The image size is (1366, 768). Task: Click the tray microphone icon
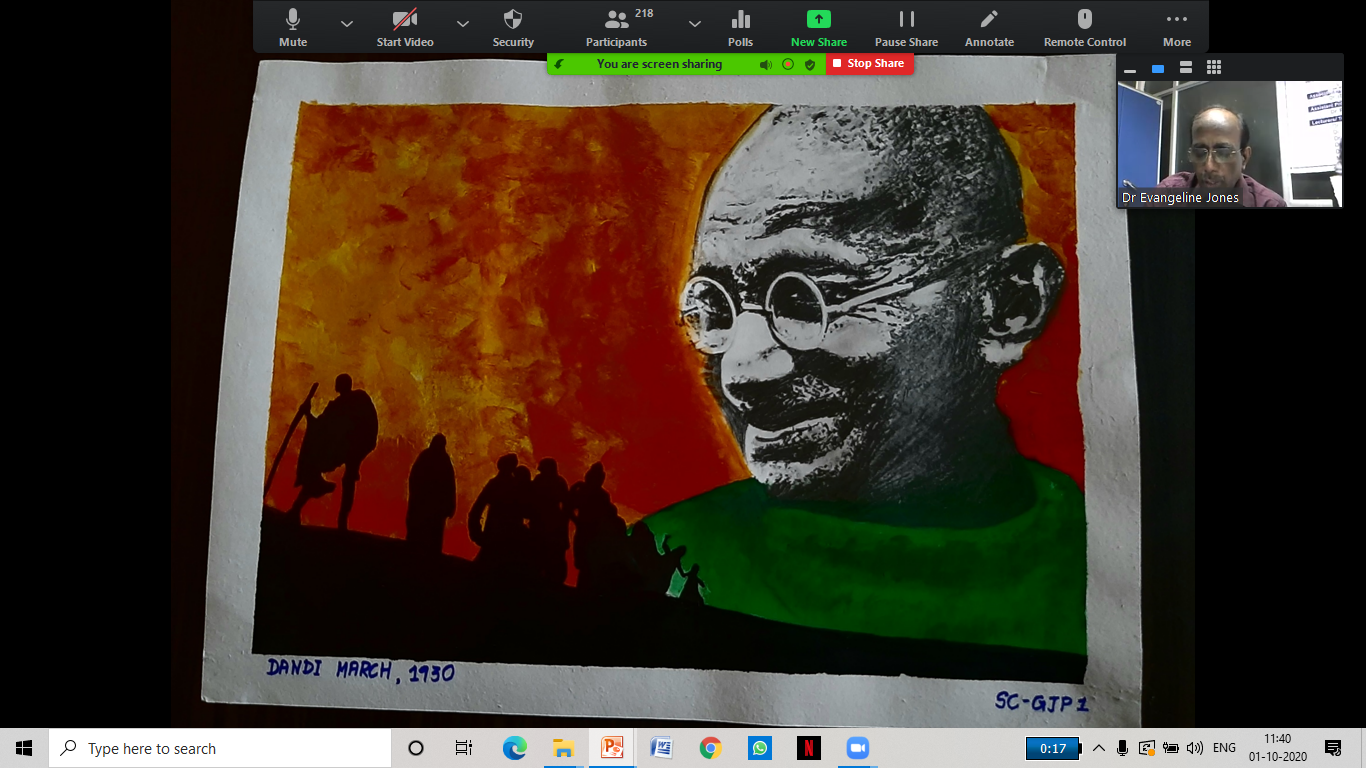1123,748
